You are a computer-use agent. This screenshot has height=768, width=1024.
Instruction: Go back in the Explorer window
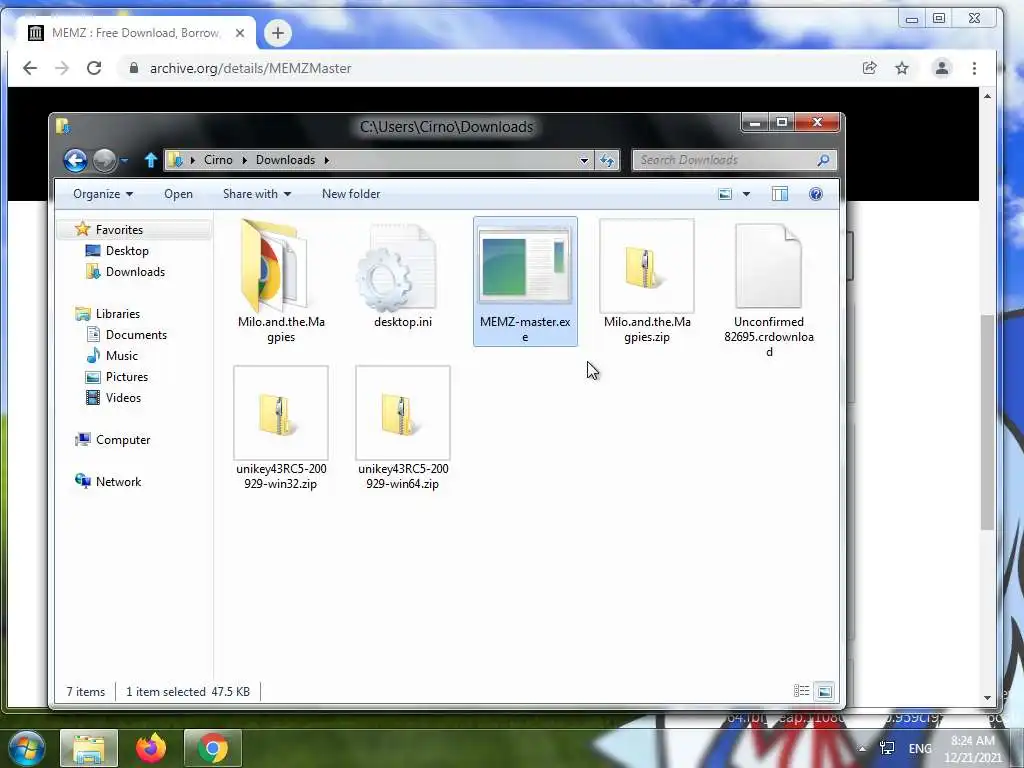tap(75, 160)
